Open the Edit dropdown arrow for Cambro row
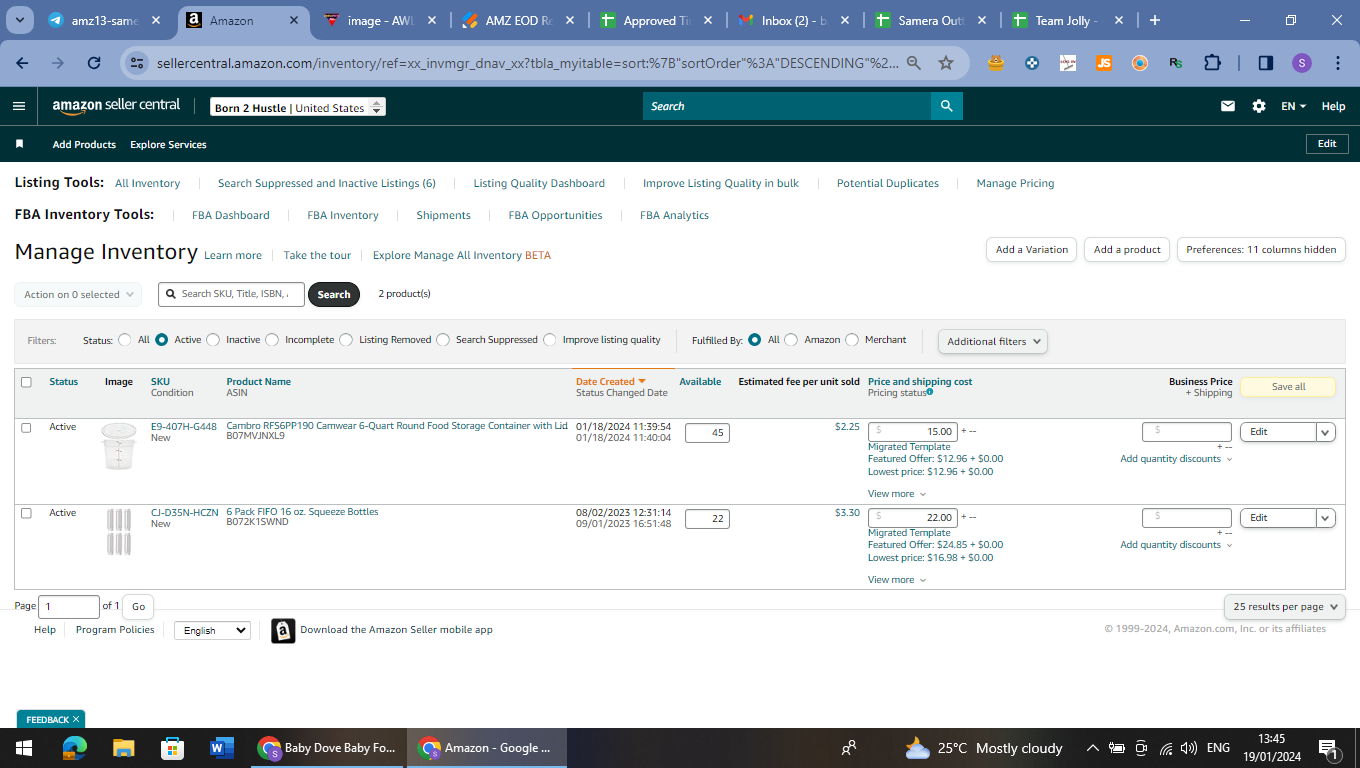The image size is (1360, 768). 1326,432
